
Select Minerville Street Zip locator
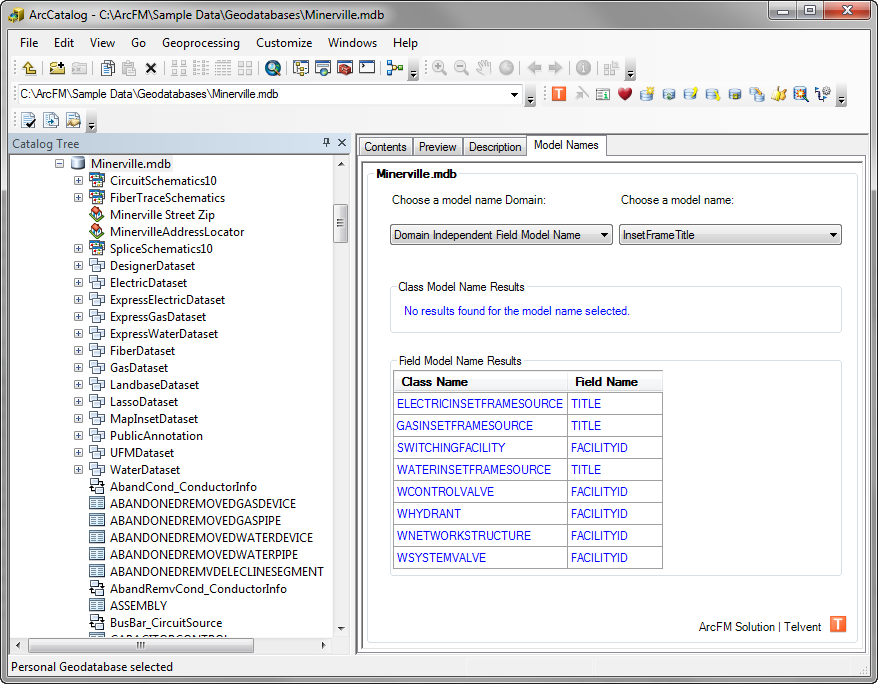pyautogui.click(x=162, y=215)
